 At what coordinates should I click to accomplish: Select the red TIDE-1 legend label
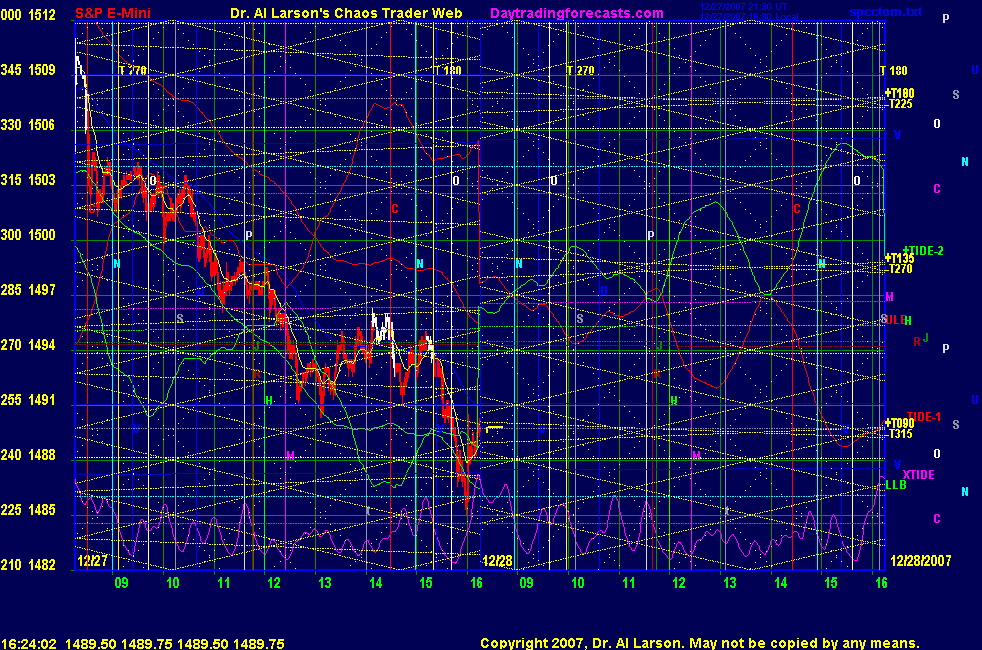(x=924, y=416)
